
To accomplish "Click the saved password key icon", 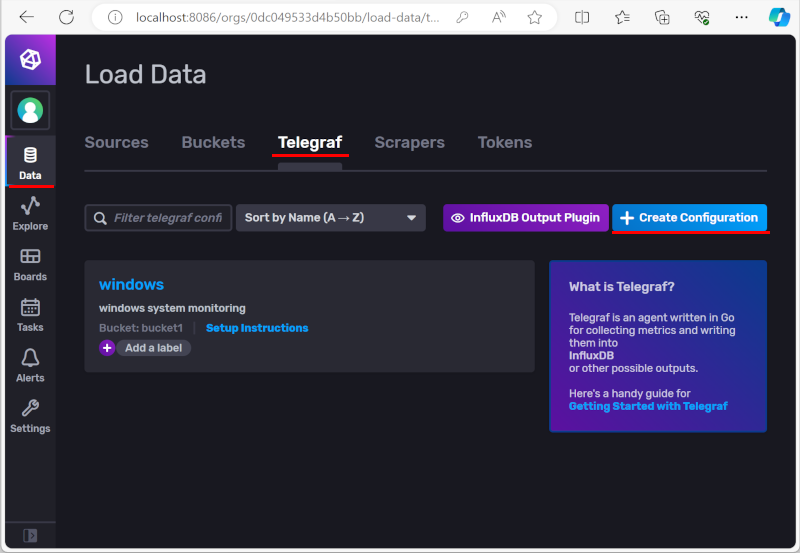I will 462,17.
